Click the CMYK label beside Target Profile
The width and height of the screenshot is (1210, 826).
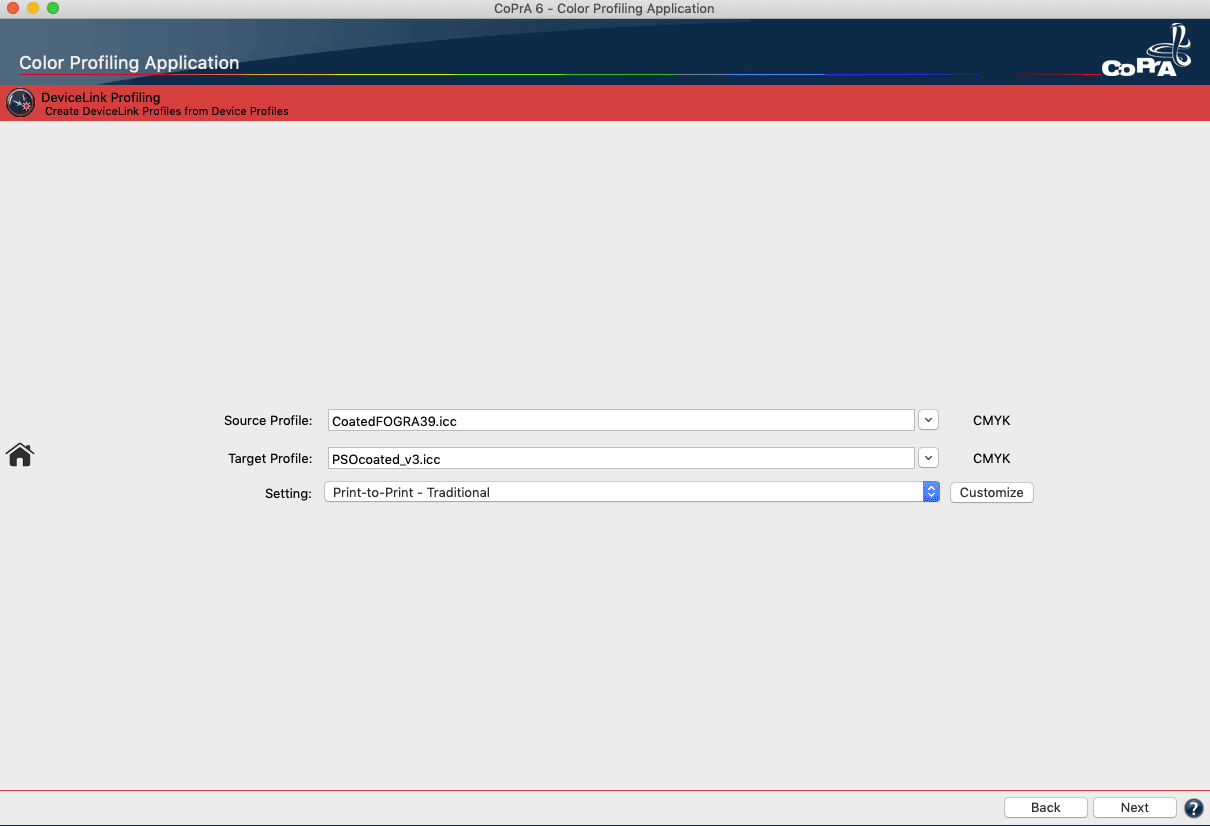pos(992,459)
